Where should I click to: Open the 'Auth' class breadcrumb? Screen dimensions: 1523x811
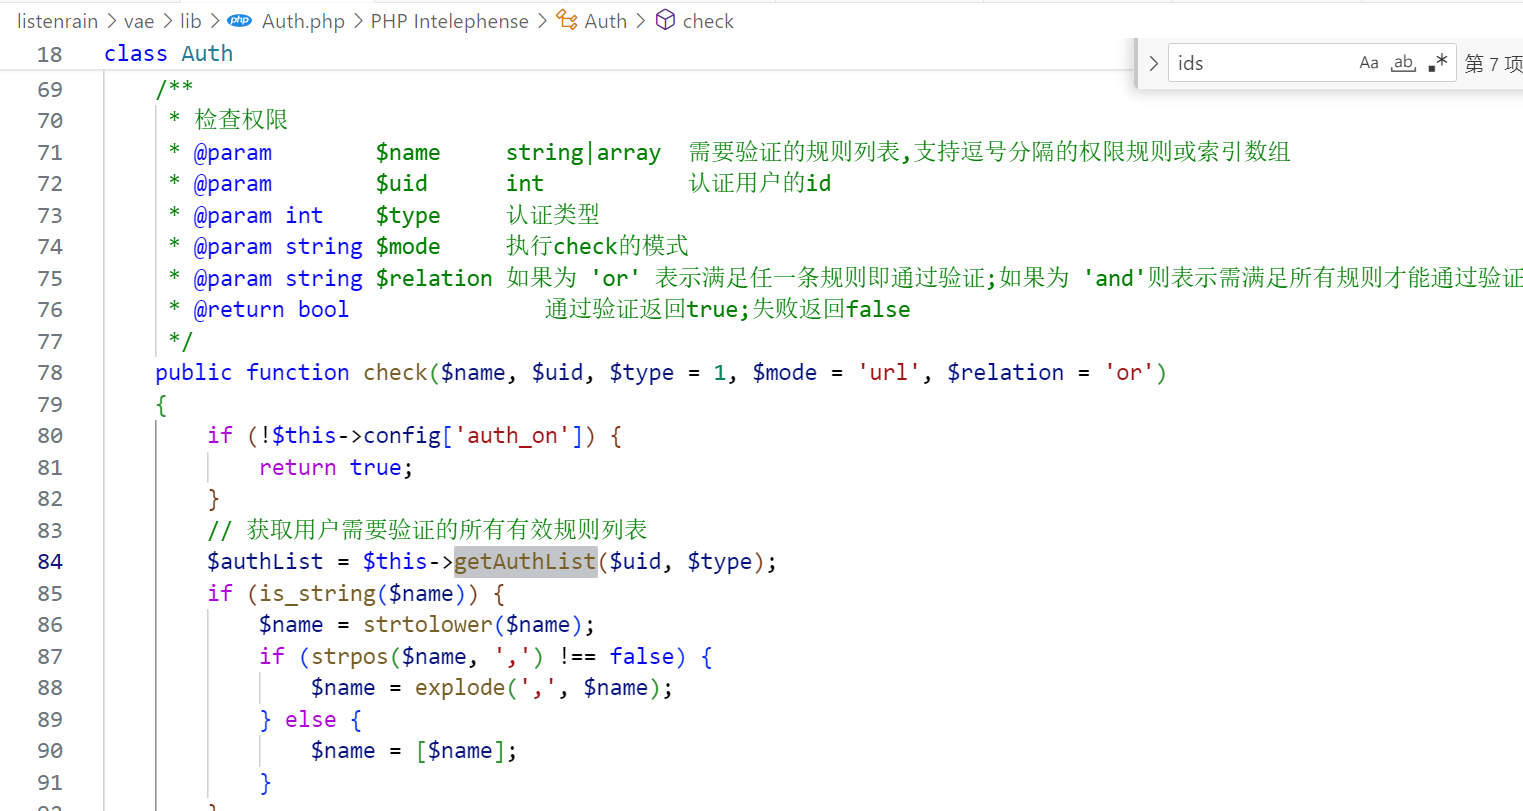(606, 21)
